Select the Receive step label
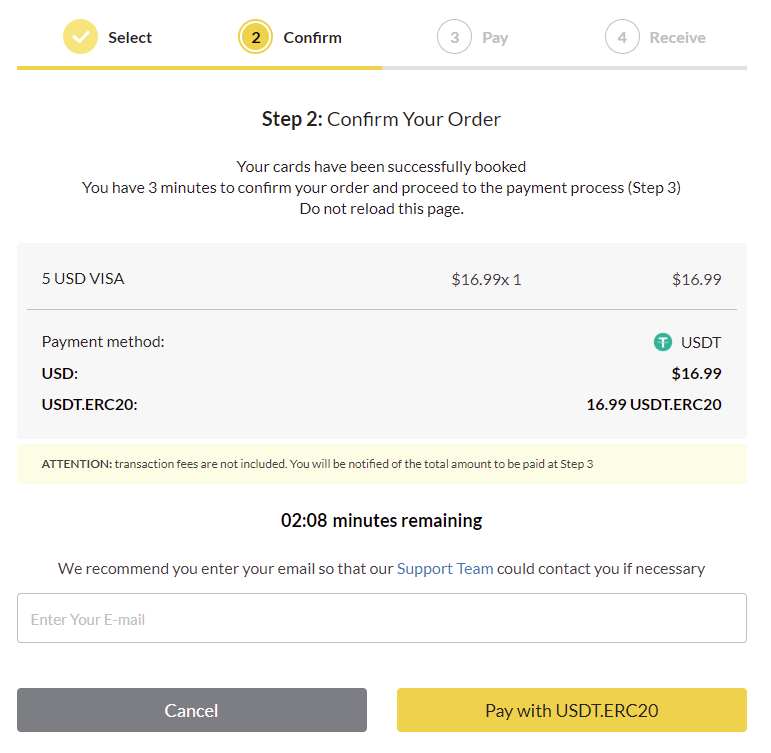771x753 pixels. point(677,38)
